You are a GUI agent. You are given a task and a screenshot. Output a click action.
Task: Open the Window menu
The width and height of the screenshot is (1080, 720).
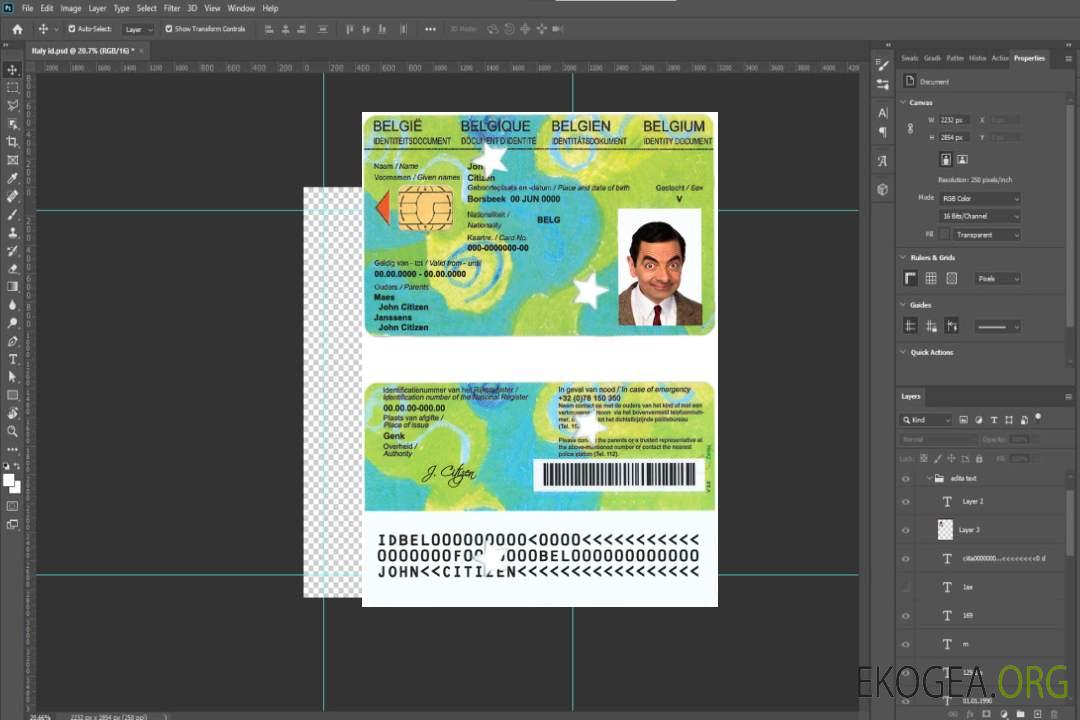point(241,8)
